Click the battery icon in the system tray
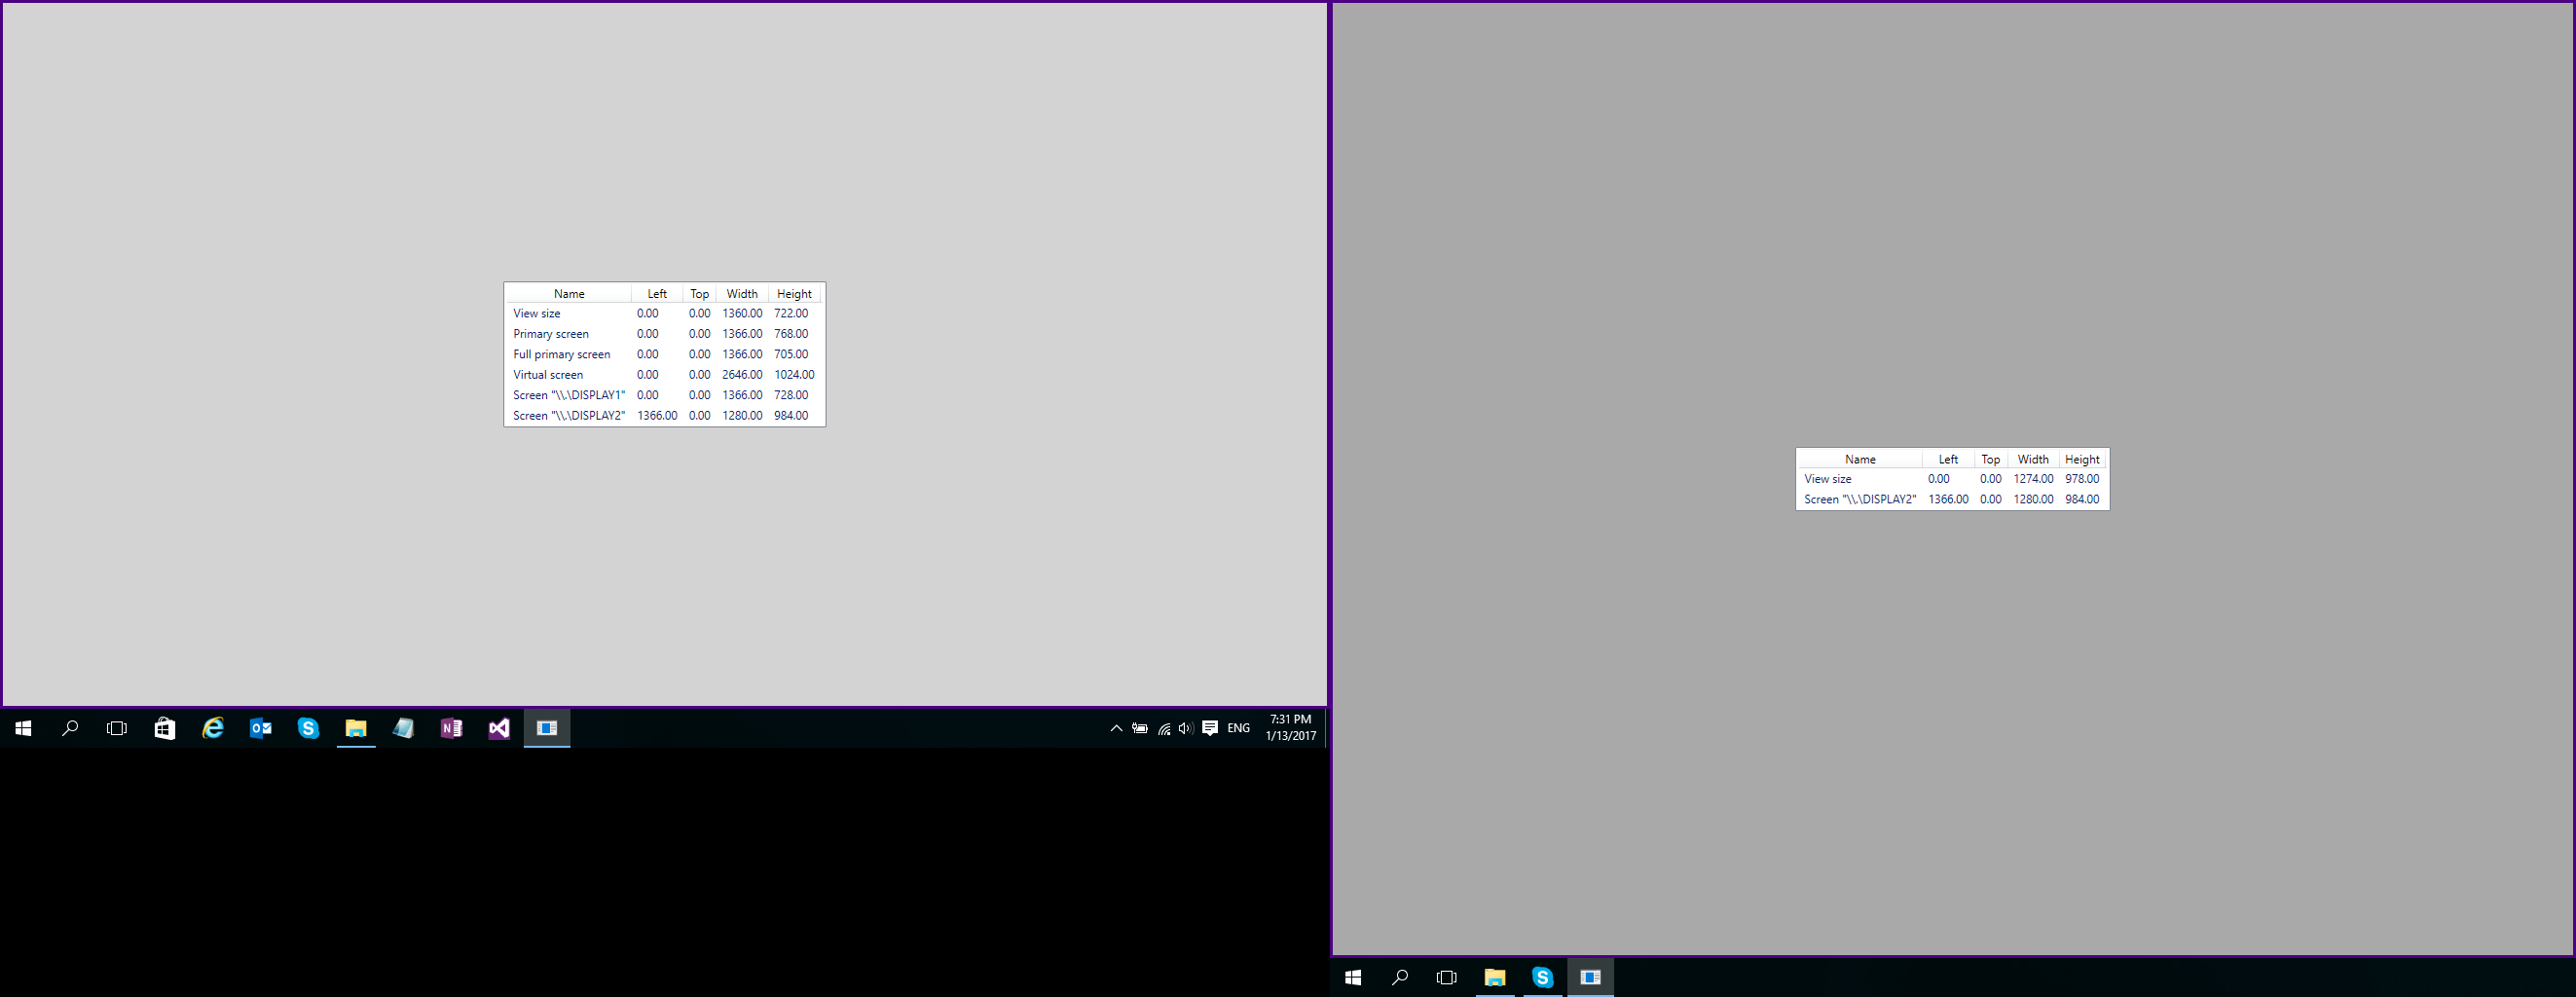 point(1140,728)
